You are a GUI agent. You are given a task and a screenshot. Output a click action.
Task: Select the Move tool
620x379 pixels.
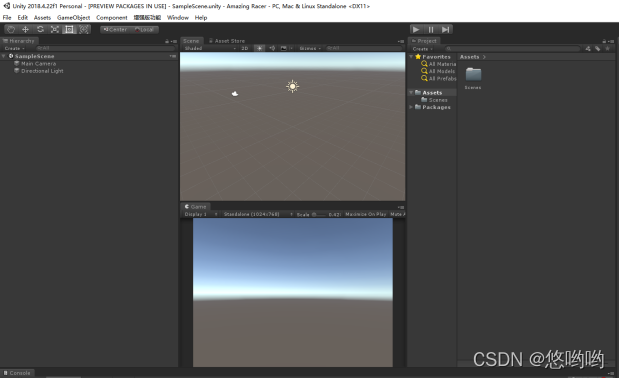(26, 30)
